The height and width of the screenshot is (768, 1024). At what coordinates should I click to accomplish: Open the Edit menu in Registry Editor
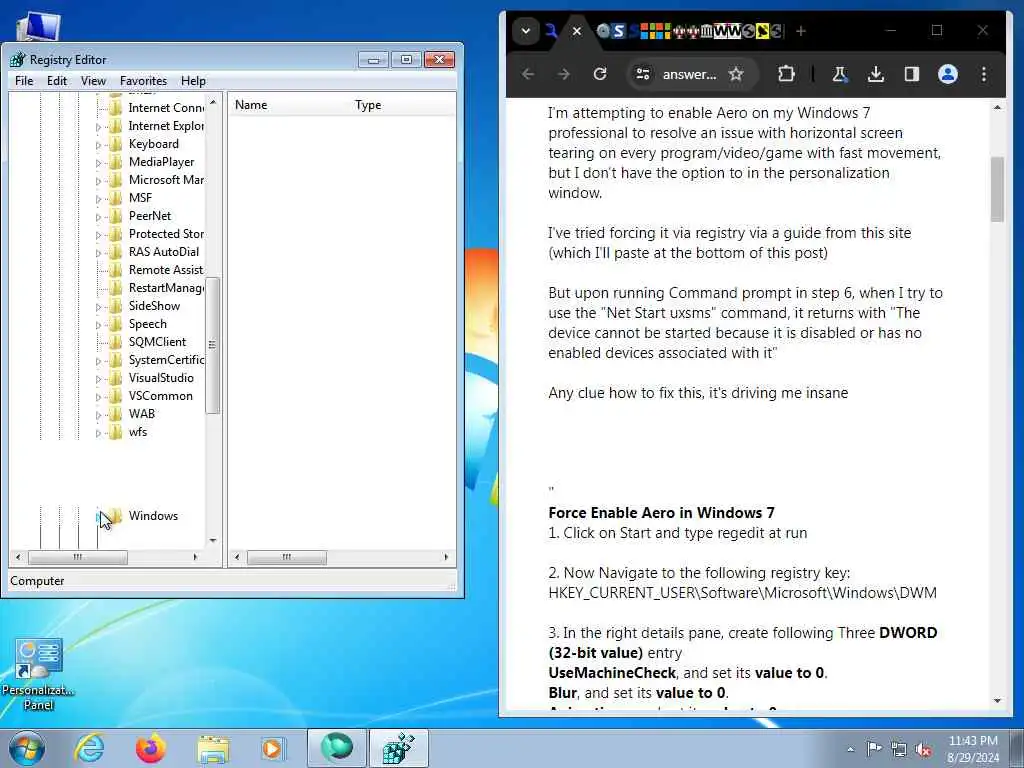[x=57, y=80]
